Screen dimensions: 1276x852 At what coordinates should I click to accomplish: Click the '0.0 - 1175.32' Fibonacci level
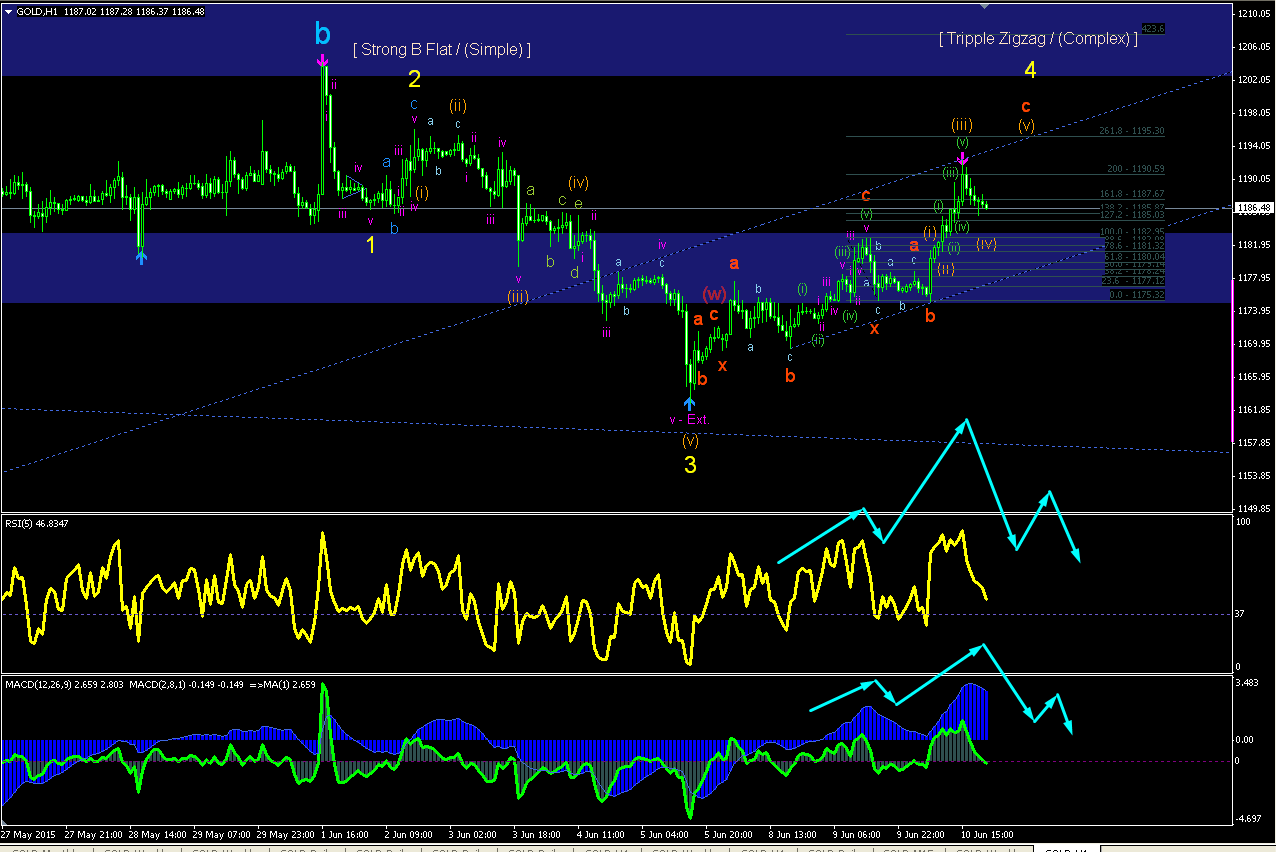tap(1136, 295)
